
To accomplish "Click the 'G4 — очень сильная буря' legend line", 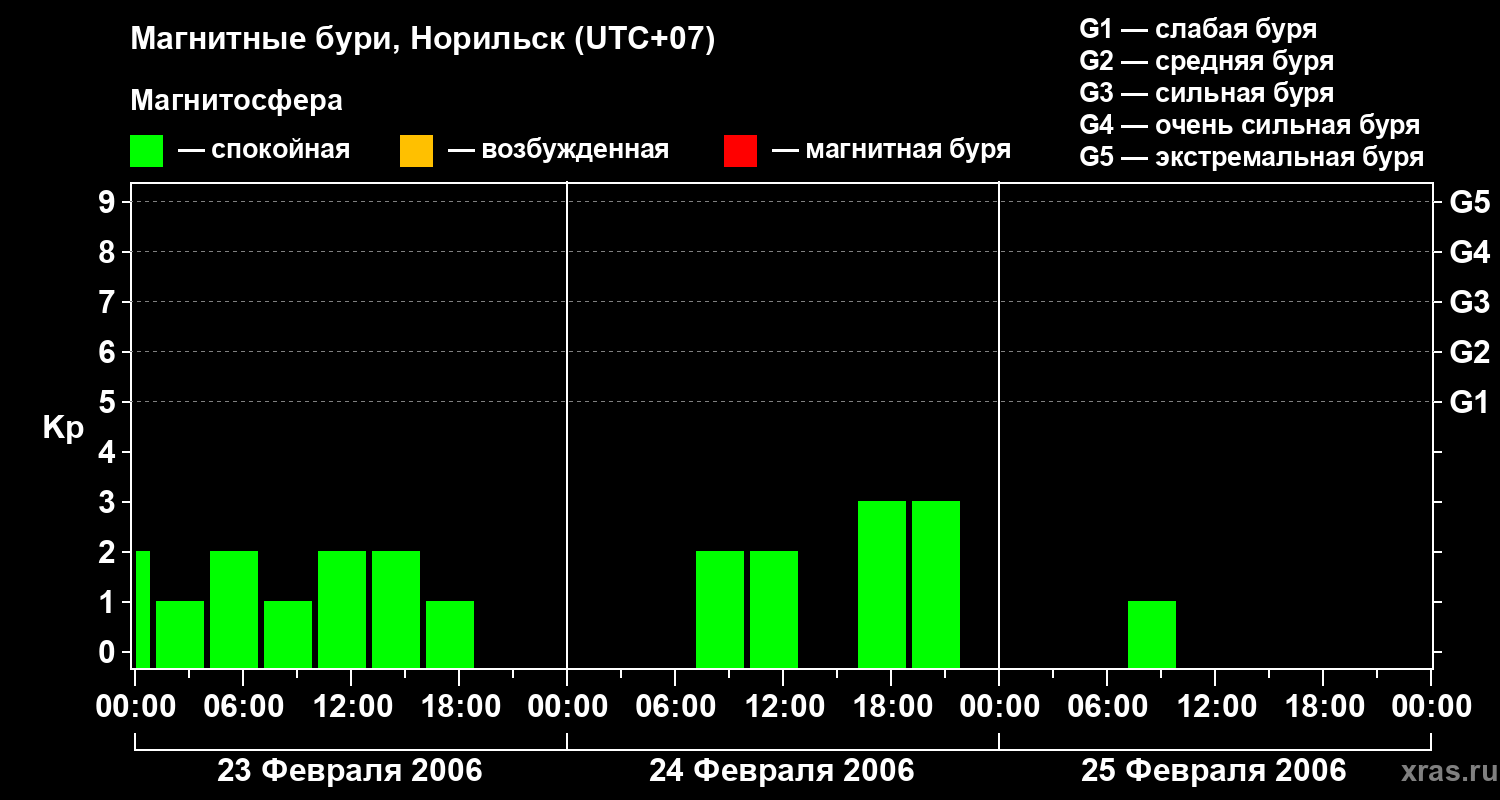I will (1250, 125).
